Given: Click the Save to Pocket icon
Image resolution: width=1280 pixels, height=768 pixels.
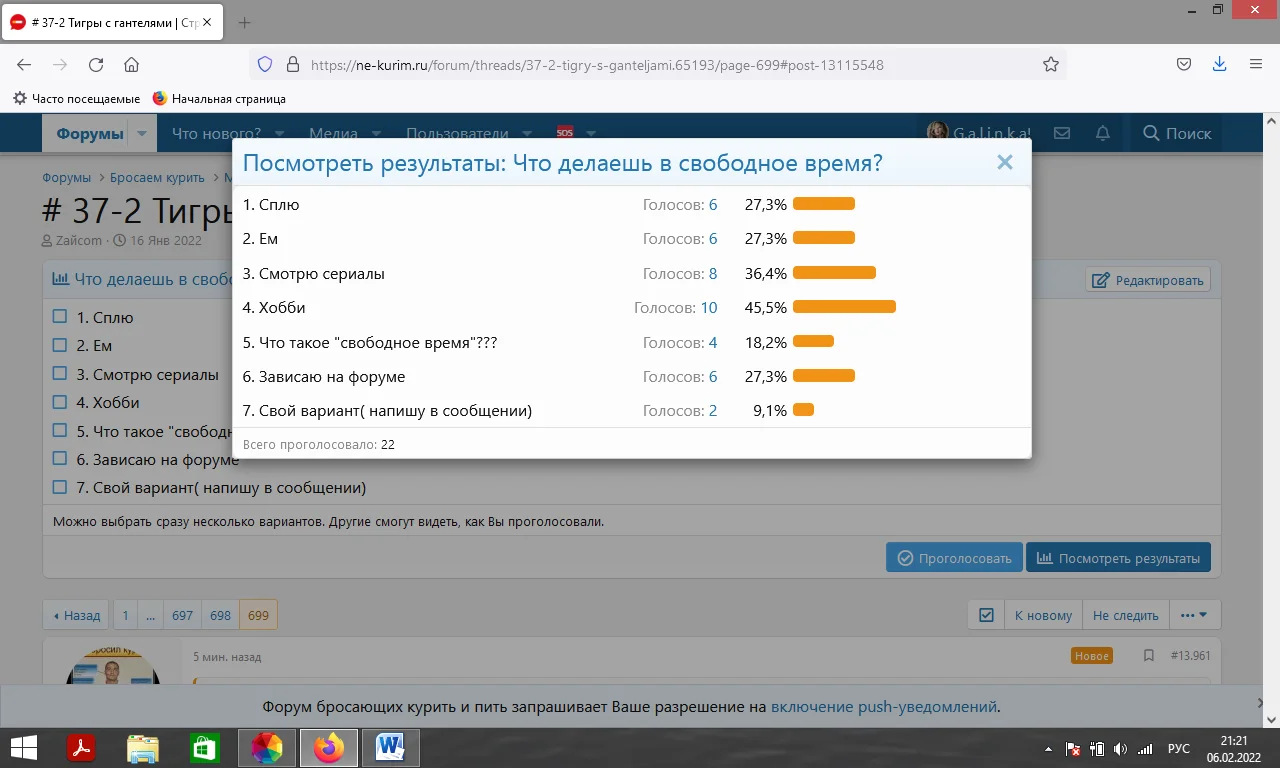Looking at the screenshot, I should point(1183,65).
